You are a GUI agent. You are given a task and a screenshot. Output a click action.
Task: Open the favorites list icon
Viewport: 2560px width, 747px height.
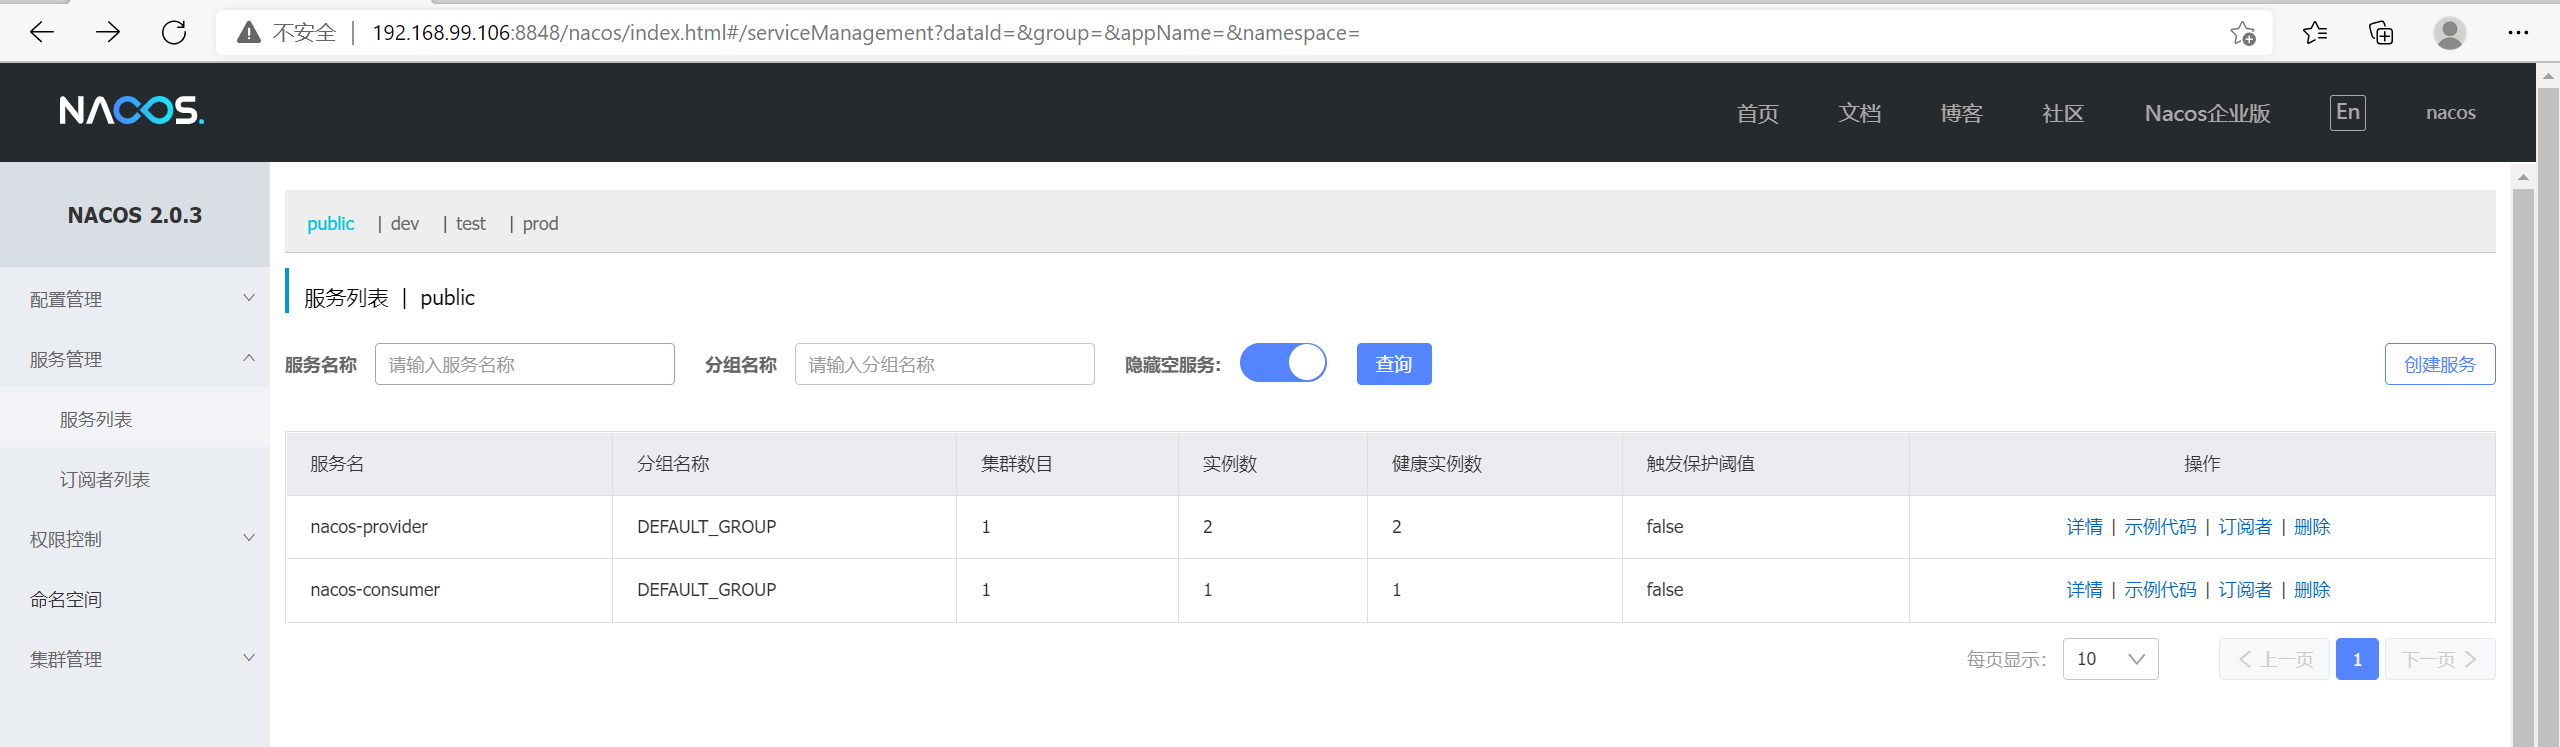2315,33
